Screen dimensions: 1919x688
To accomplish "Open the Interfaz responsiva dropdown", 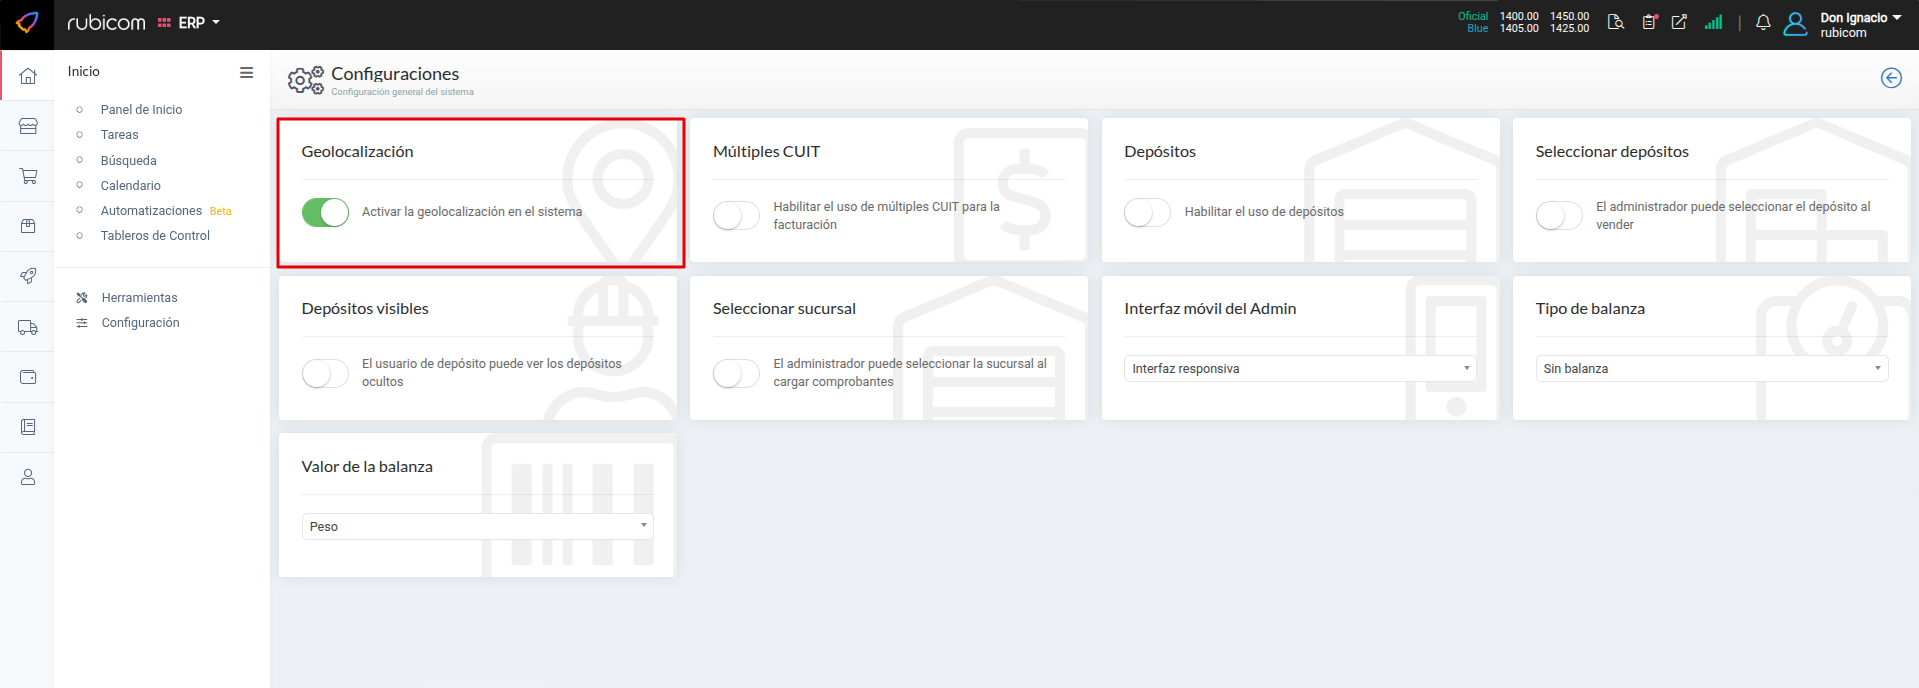I will point(1299,369).
